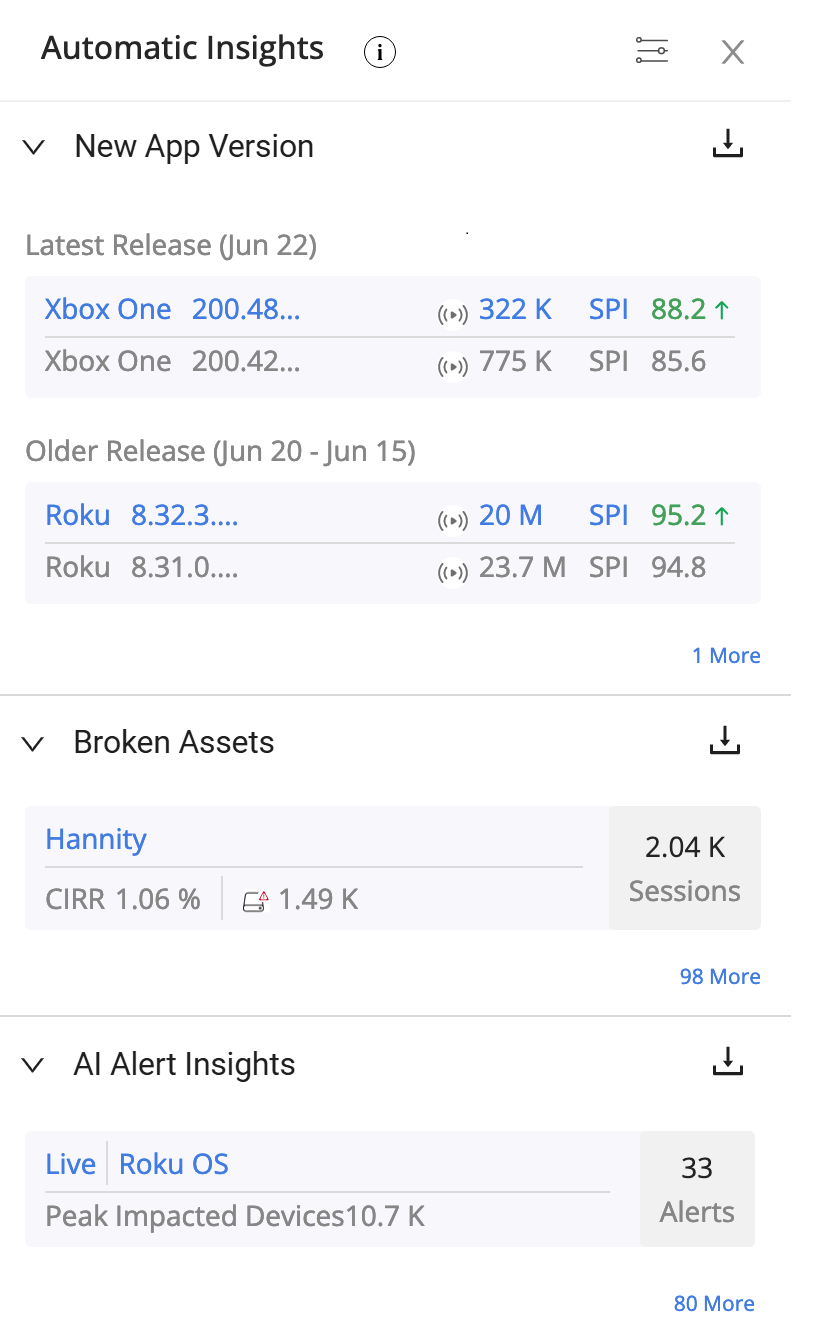Click the live plays icon beside 322 K
The width and height of the screenshot is (826, 1336).
click(x=453, y=313)
